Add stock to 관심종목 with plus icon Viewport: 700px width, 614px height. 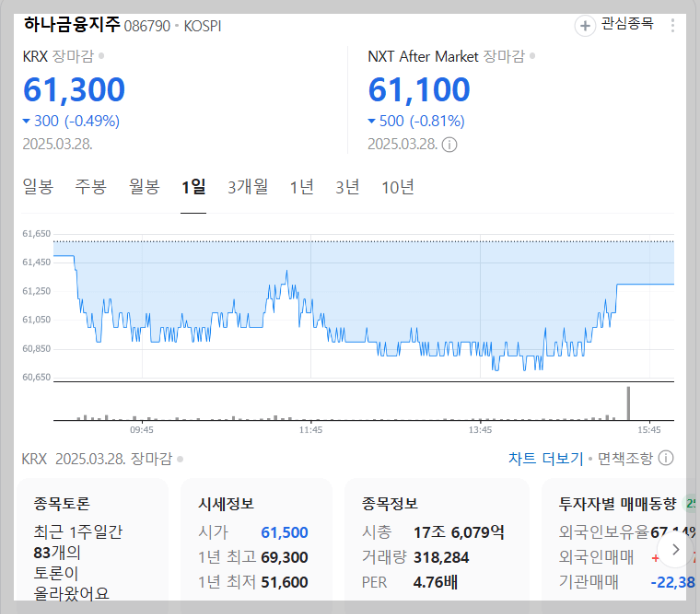click(585, 25)
